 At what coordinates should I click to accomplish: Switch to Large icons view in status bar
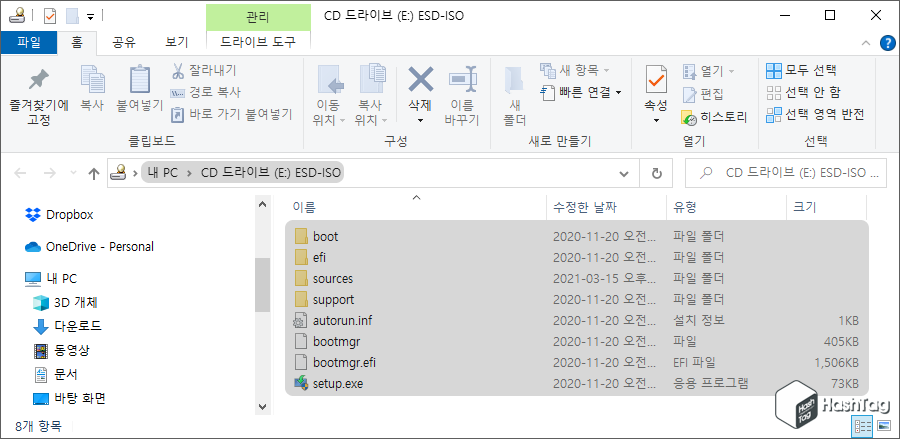point(883,426)
